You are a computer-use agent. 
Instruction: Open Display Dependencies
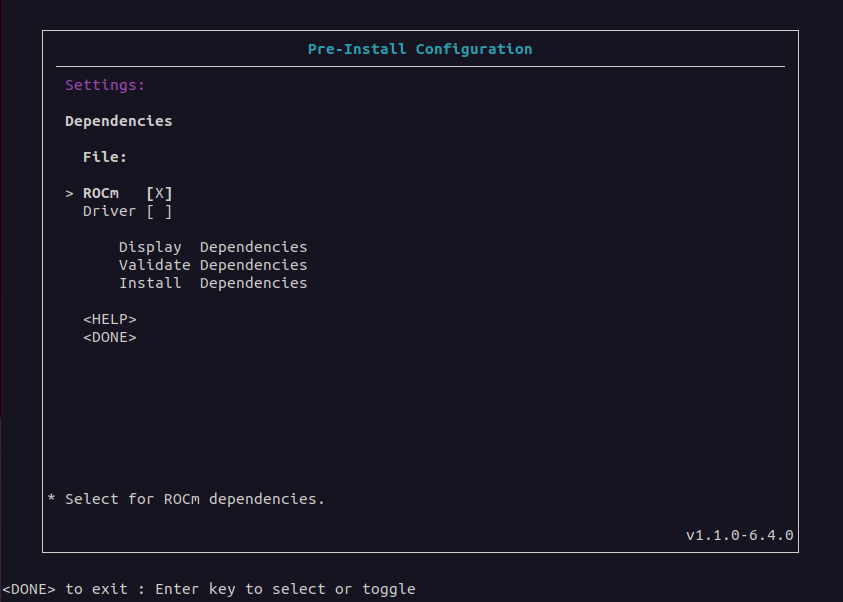point(212,247)
